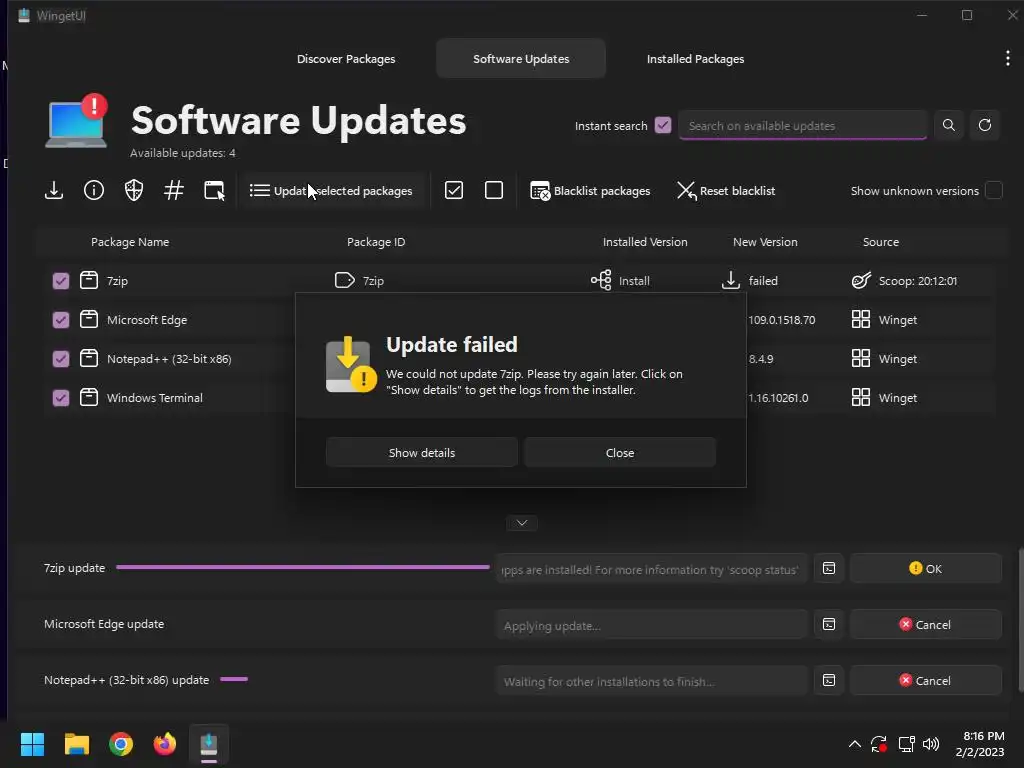Image resolution: width=1024 pixels, height=768 pixels.
Task: Sort by Installed Version column header
Action: coord(645,242)
